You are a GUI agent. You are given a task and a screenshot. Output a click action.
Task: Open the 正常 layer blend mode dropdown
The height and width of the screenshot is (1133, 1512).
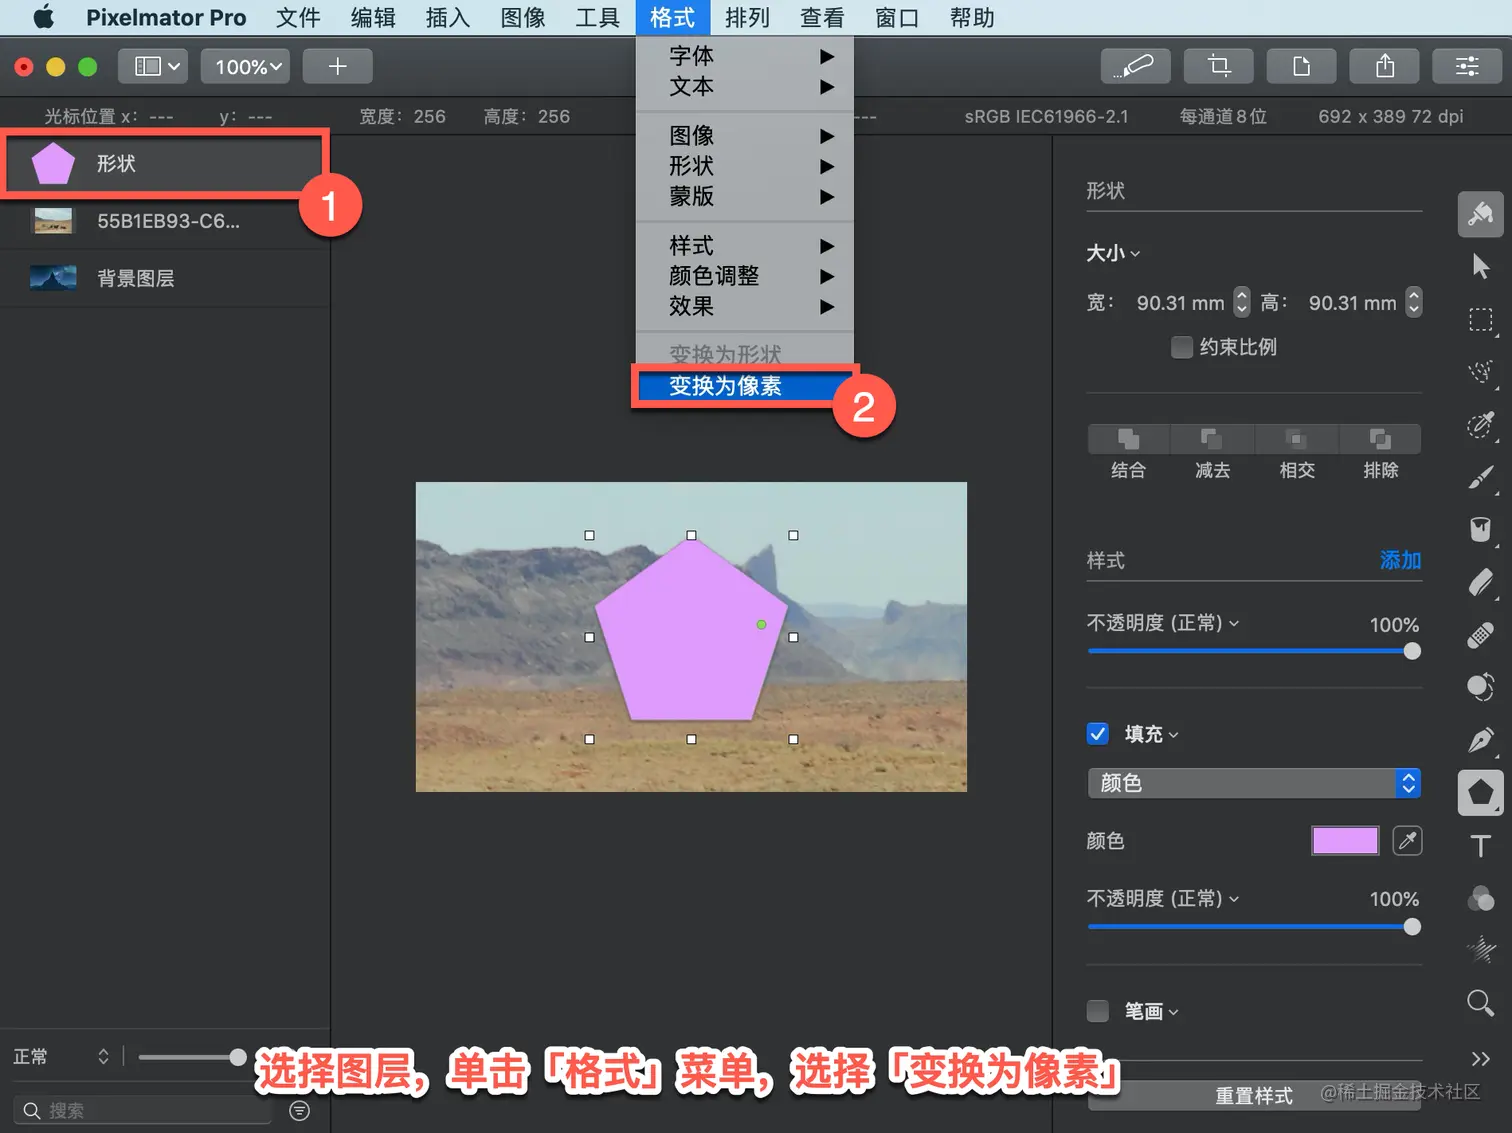coord(61,1056)
